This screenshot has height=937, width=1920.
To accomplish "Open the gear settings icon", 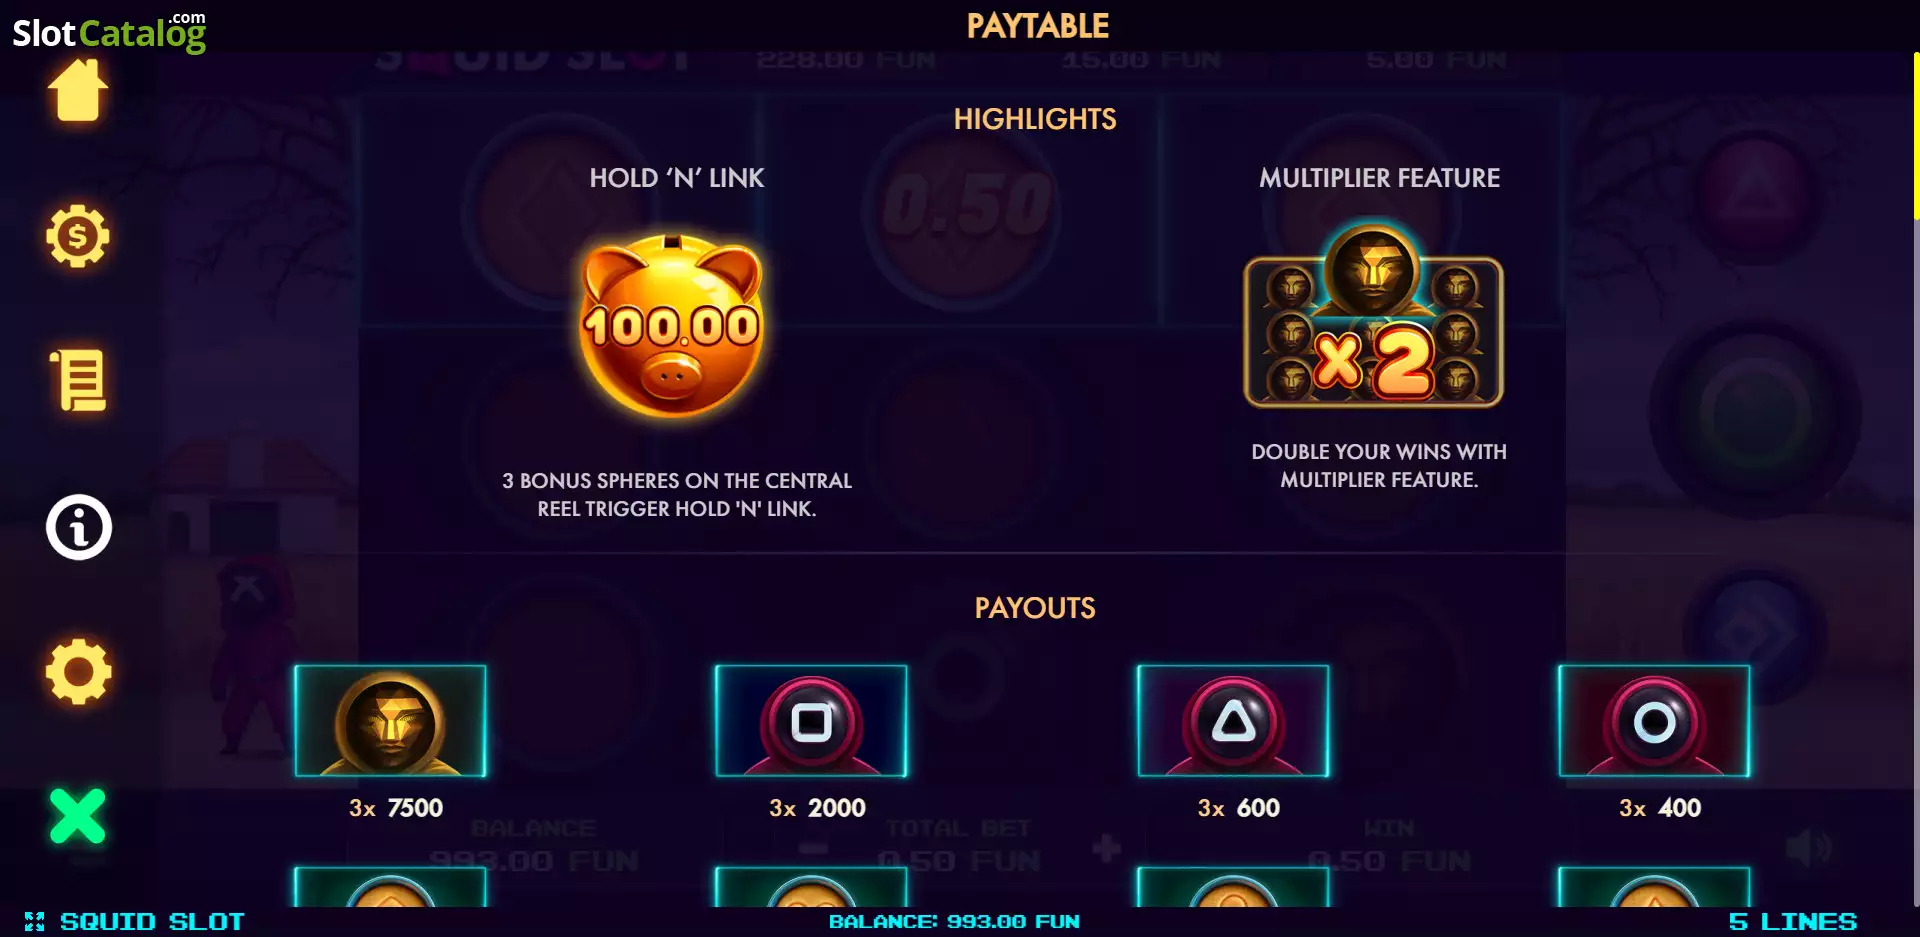I will 78,671.
